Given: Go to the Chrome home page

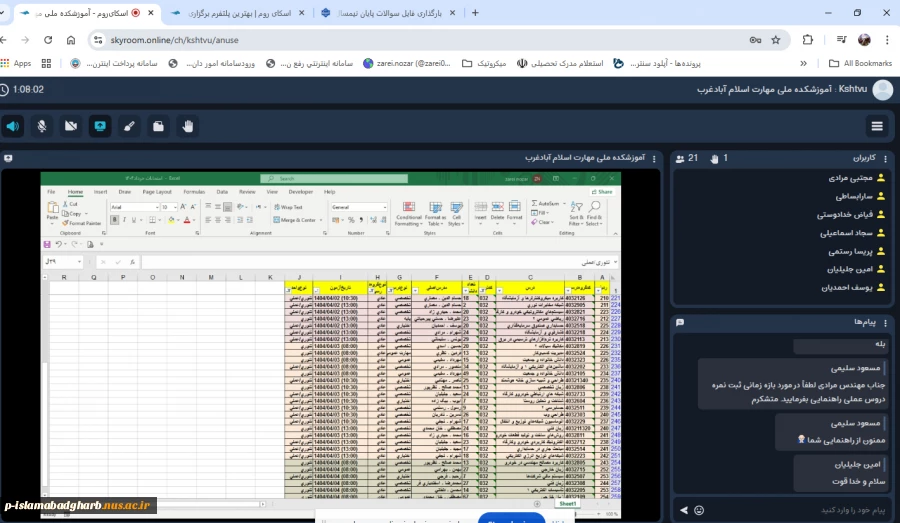Looking at the screenshot, I should [x=71, y=40].
